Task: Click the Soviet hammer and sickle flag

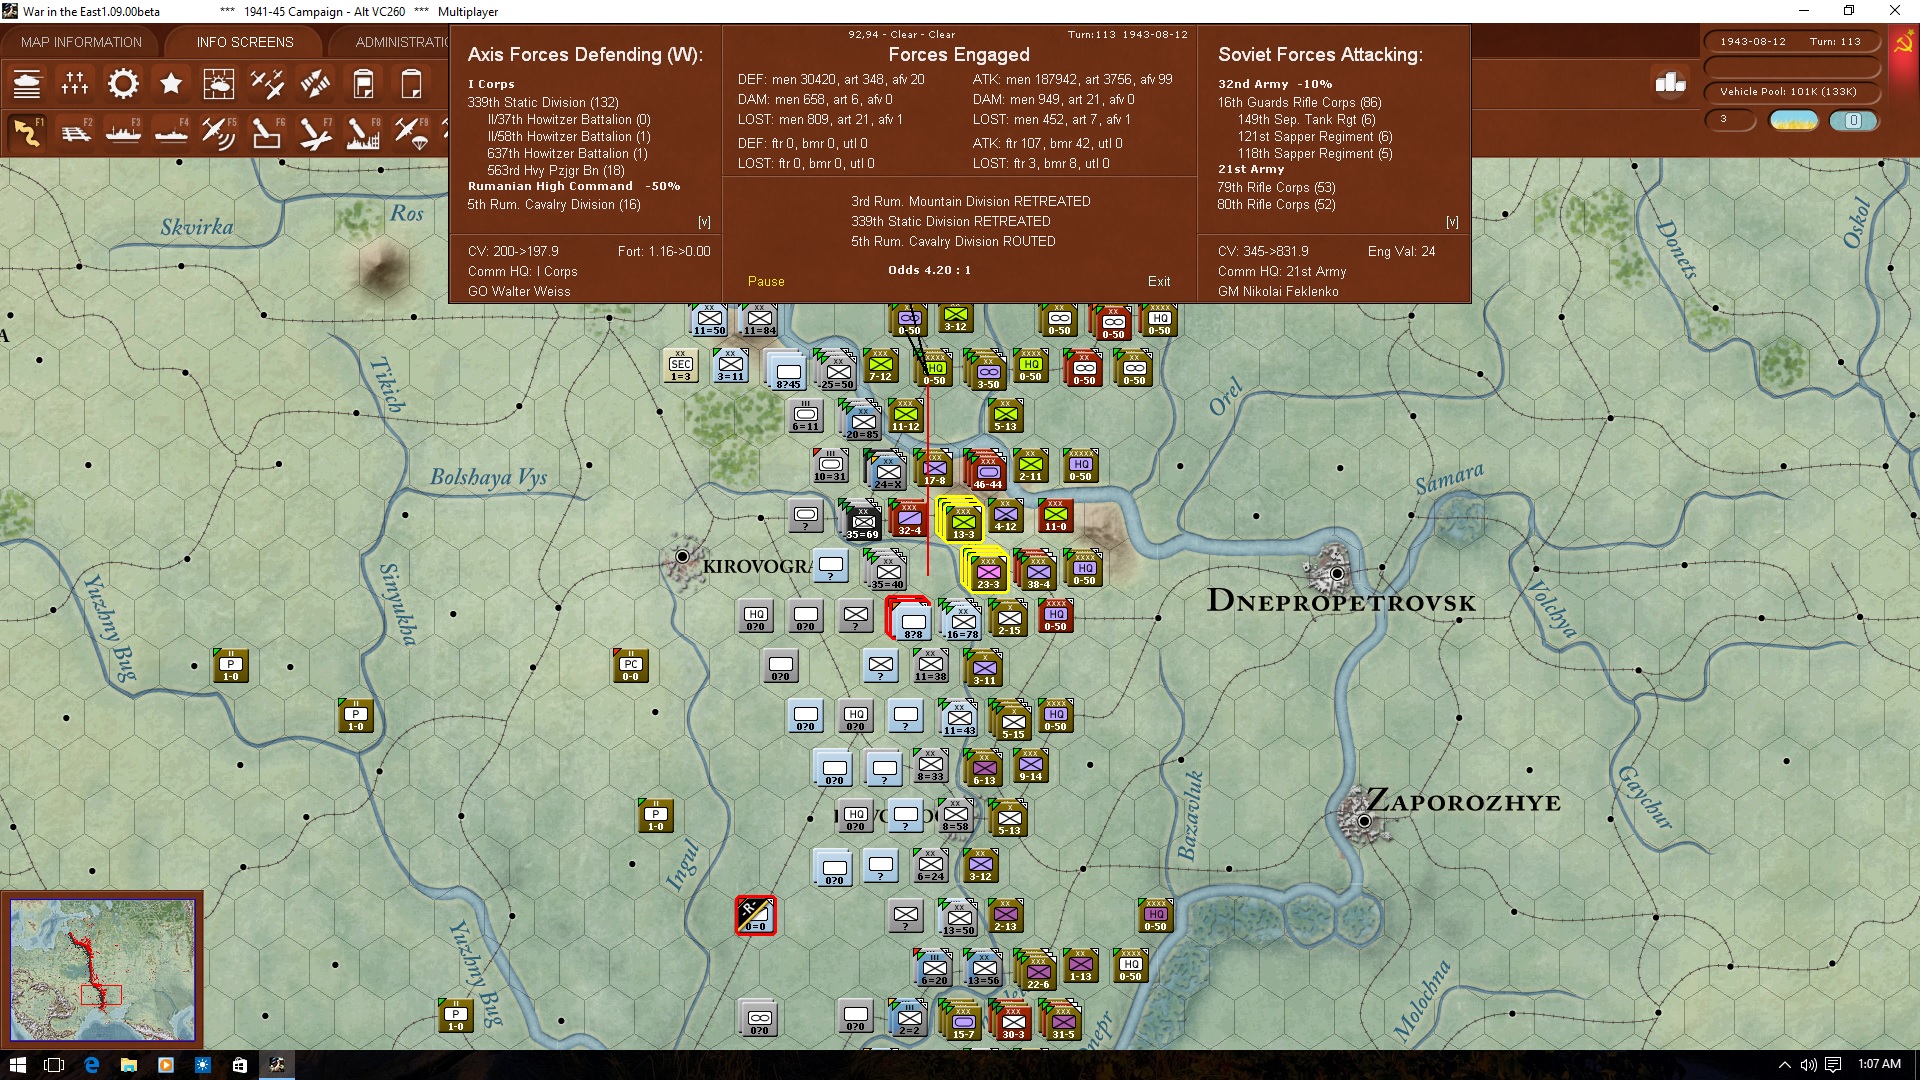Action: point(1903,44)
